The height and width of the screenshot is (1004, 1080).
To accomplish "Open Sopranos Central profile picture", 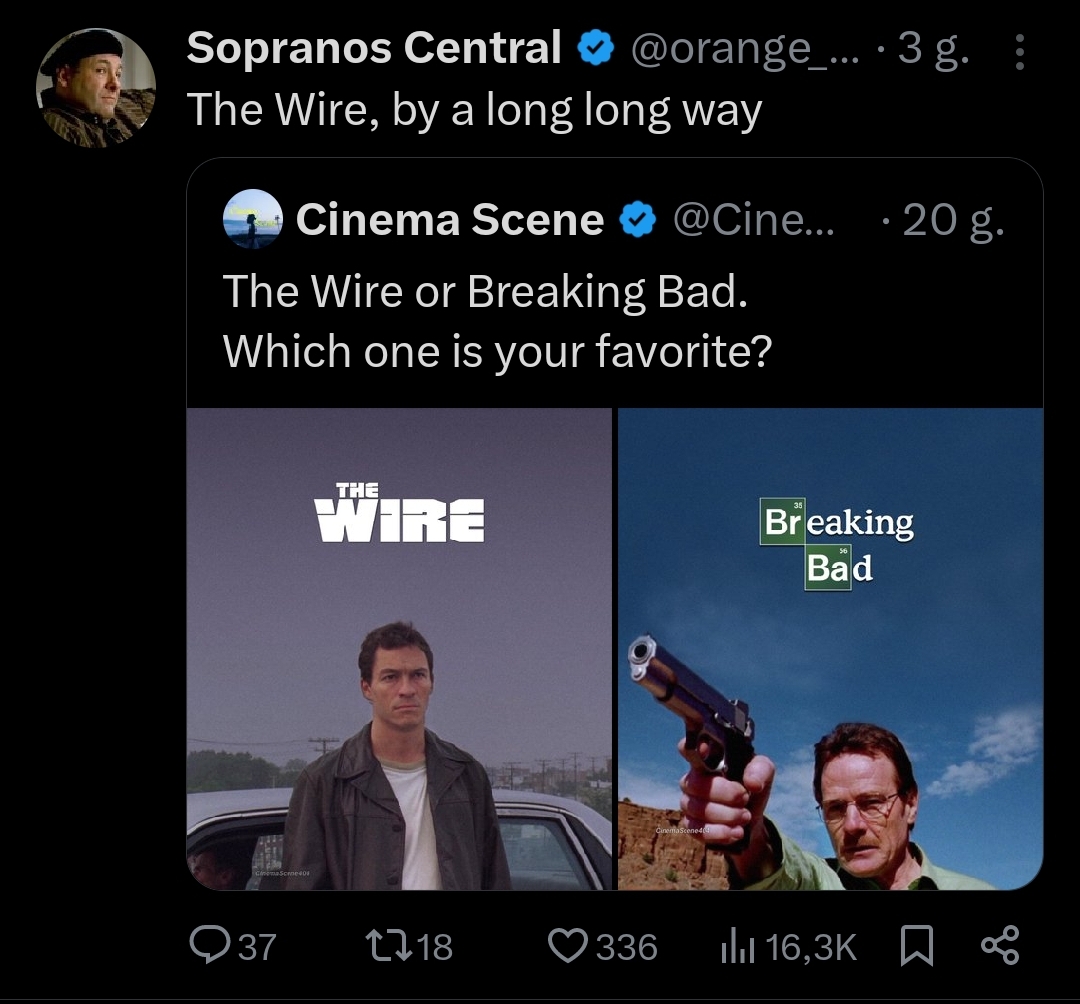I will (96, 88).
